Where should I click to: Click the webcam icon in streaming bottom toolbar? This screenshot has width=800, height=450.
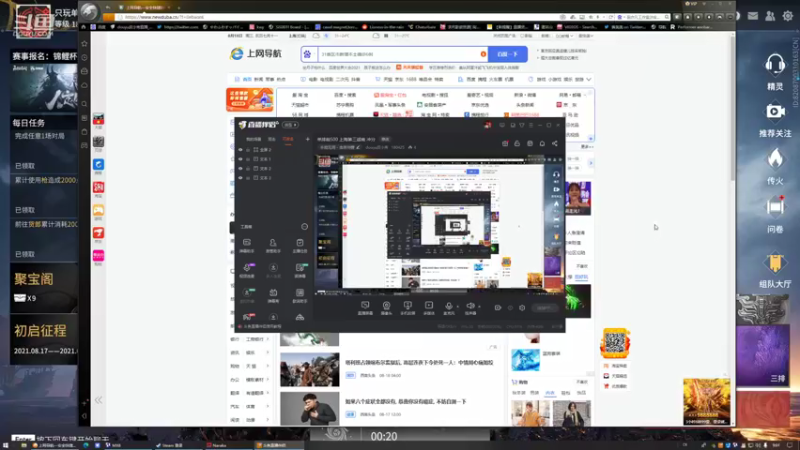386,305
